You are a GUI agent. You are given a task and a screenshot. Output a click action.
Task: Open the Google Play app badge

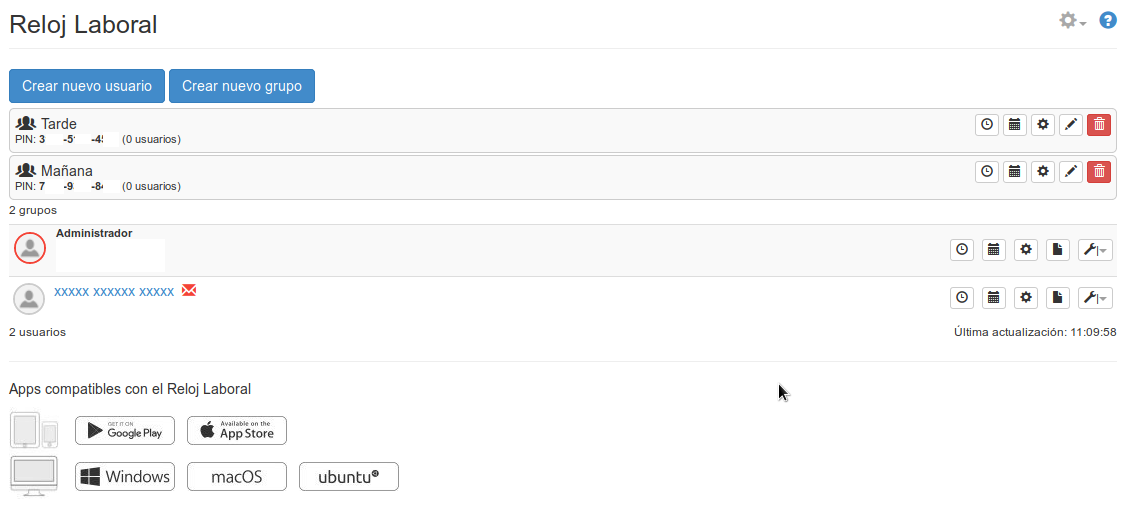click(x=125, y=430)
